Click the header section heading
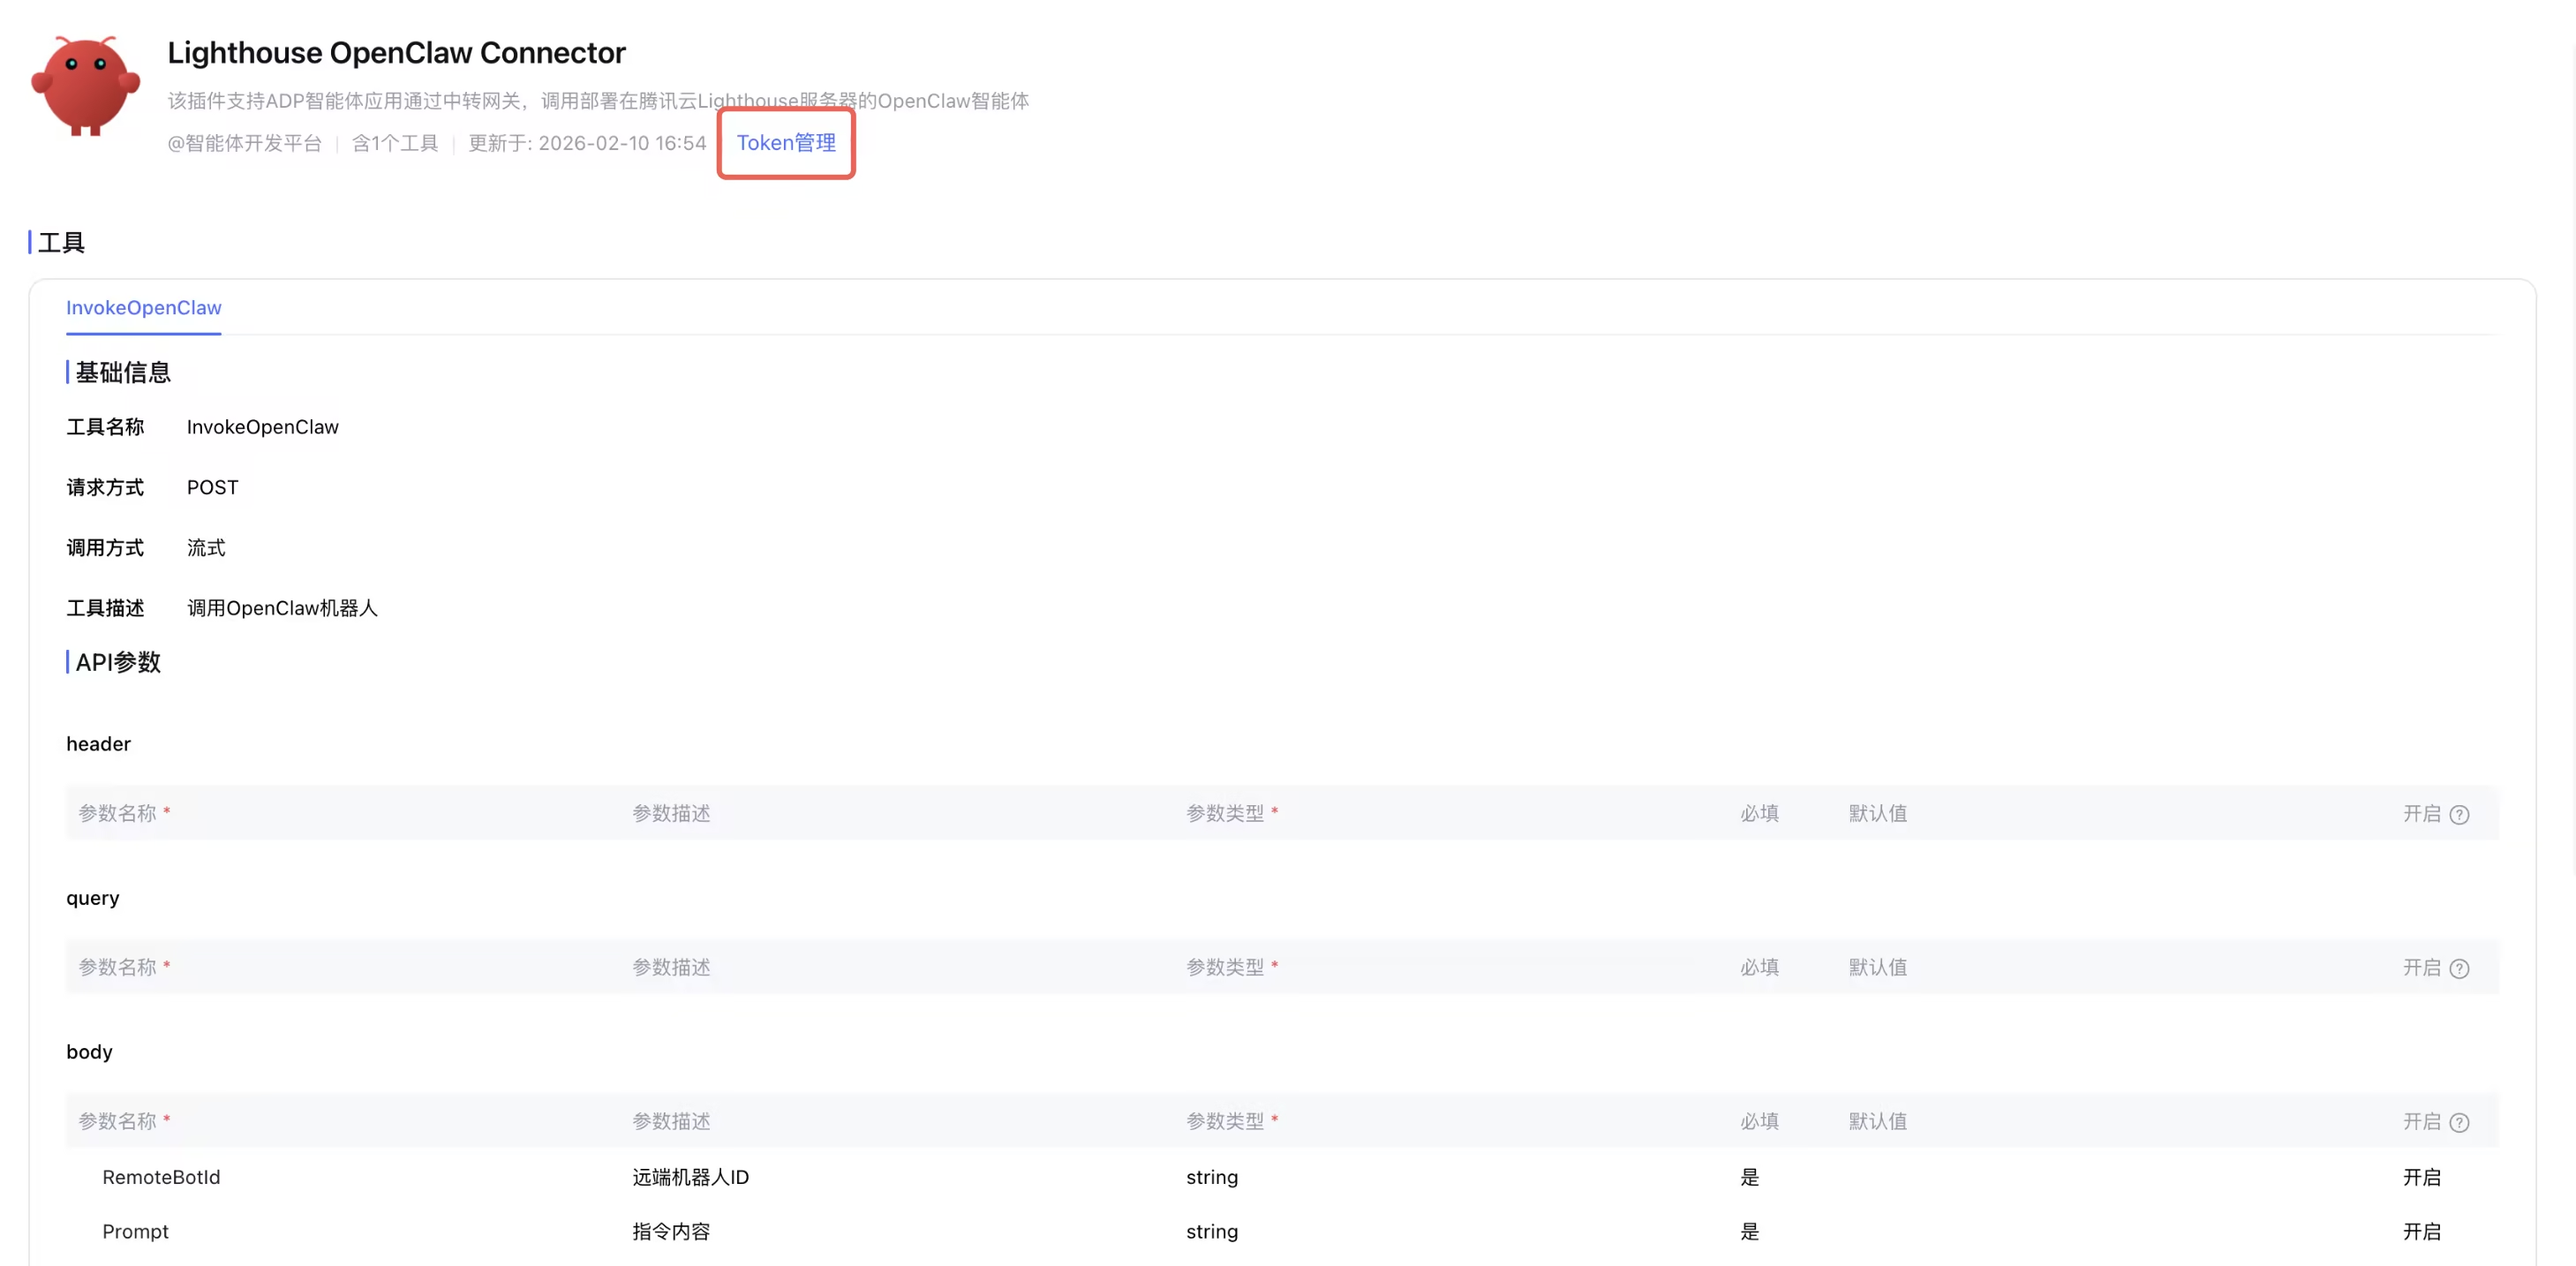The width and height of the screenshot is (2576, 1266). 98,743
